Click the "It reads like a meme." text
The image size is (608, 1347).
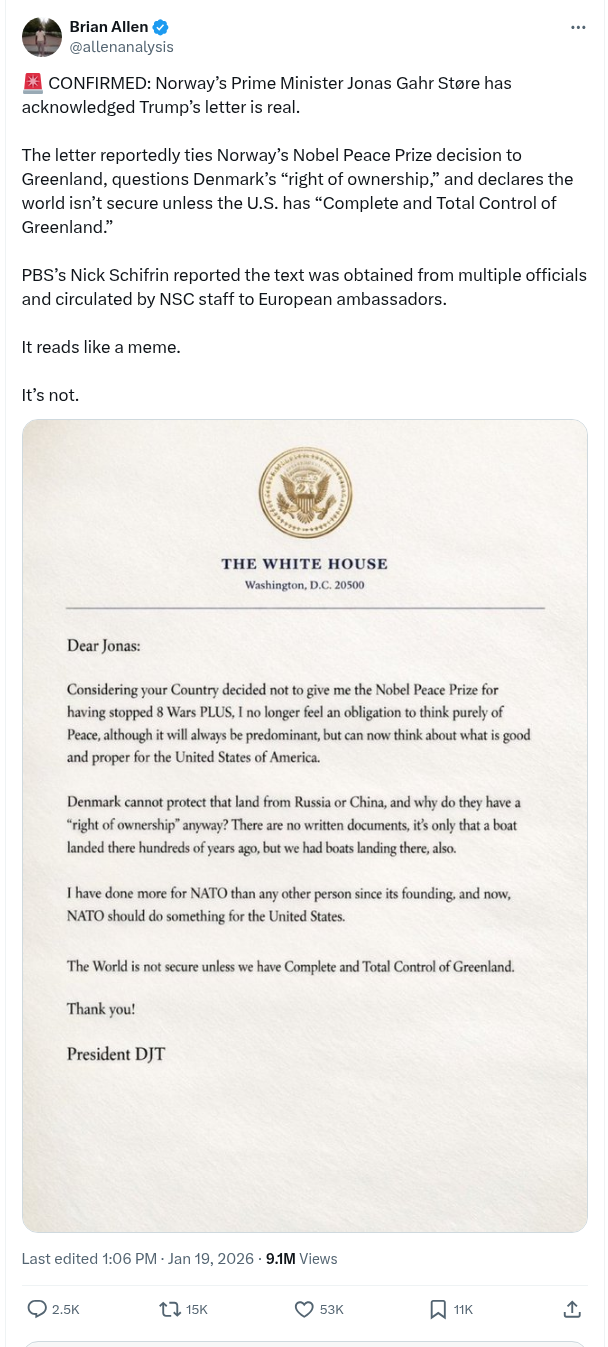coord(101,347)
